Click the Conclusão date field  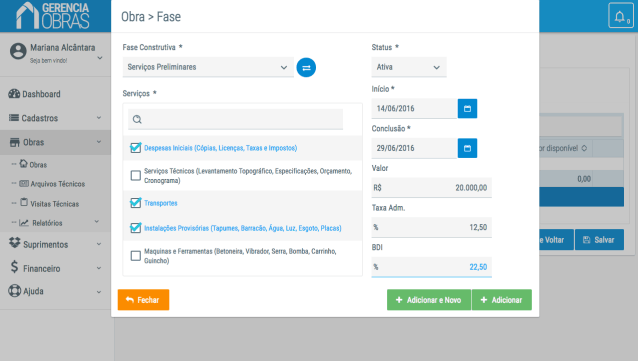[x=414, y=148]
